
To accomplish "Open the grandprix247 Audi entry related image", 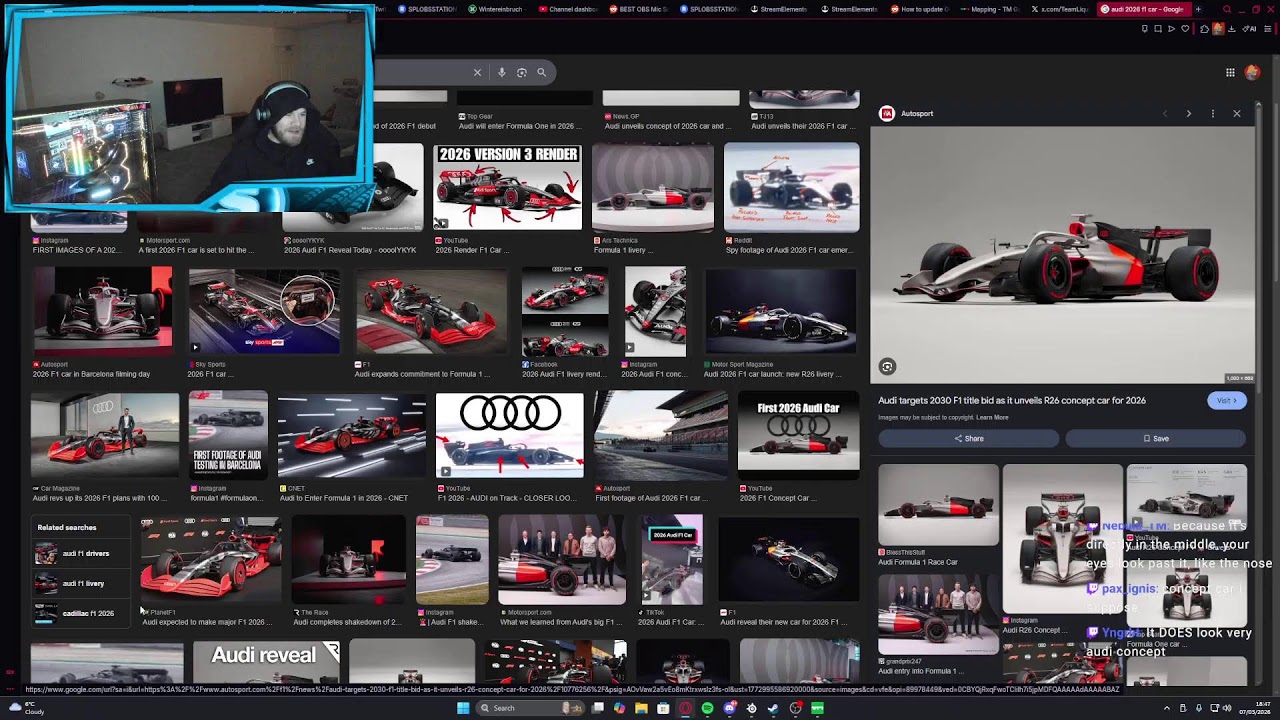I will (938, 613).
